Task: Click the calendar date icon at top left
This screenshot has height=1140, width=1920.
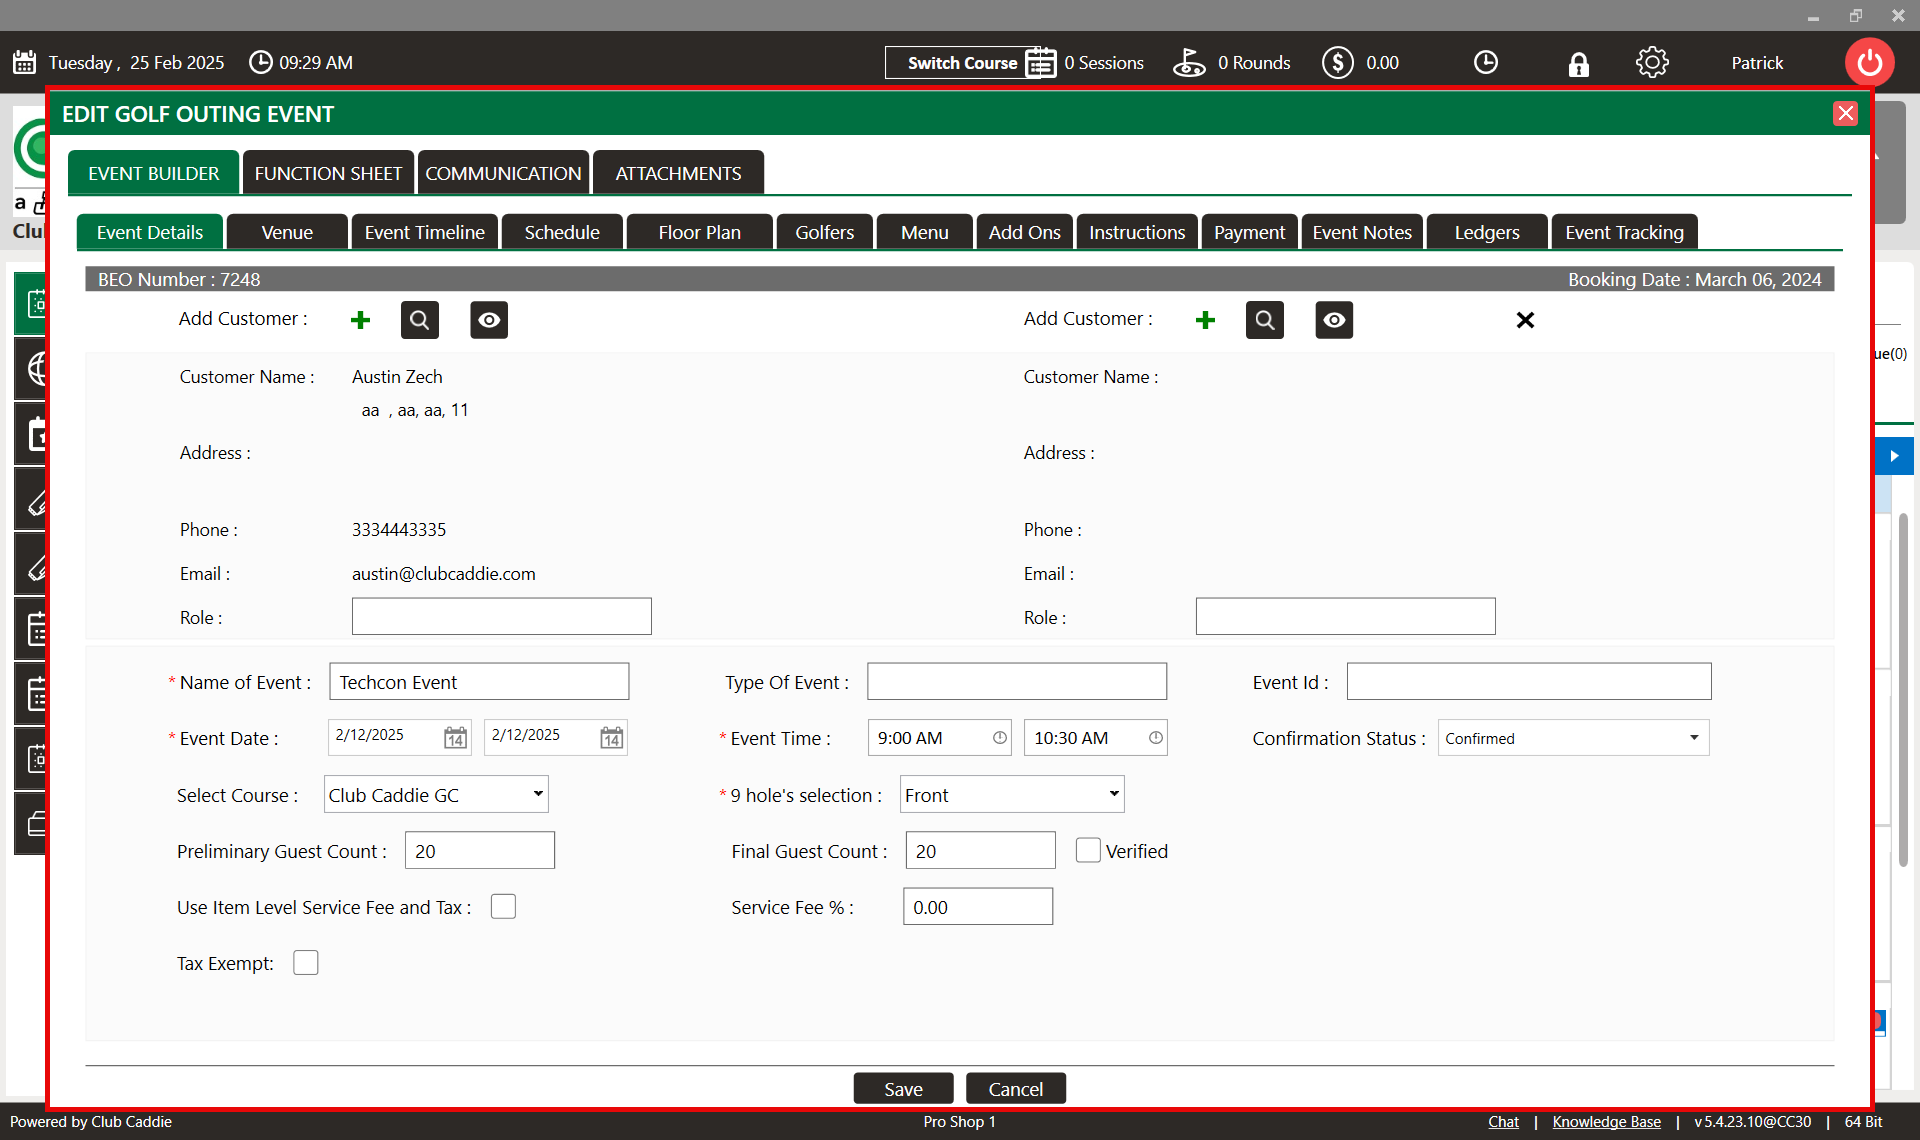Action: [25, 63]
